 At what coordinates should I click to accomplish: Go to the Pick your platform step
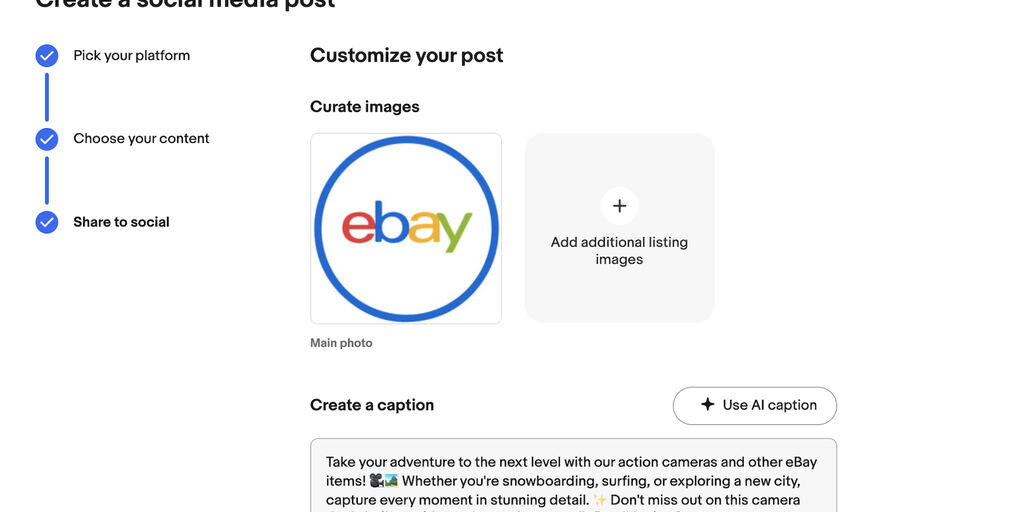[131, 56]
